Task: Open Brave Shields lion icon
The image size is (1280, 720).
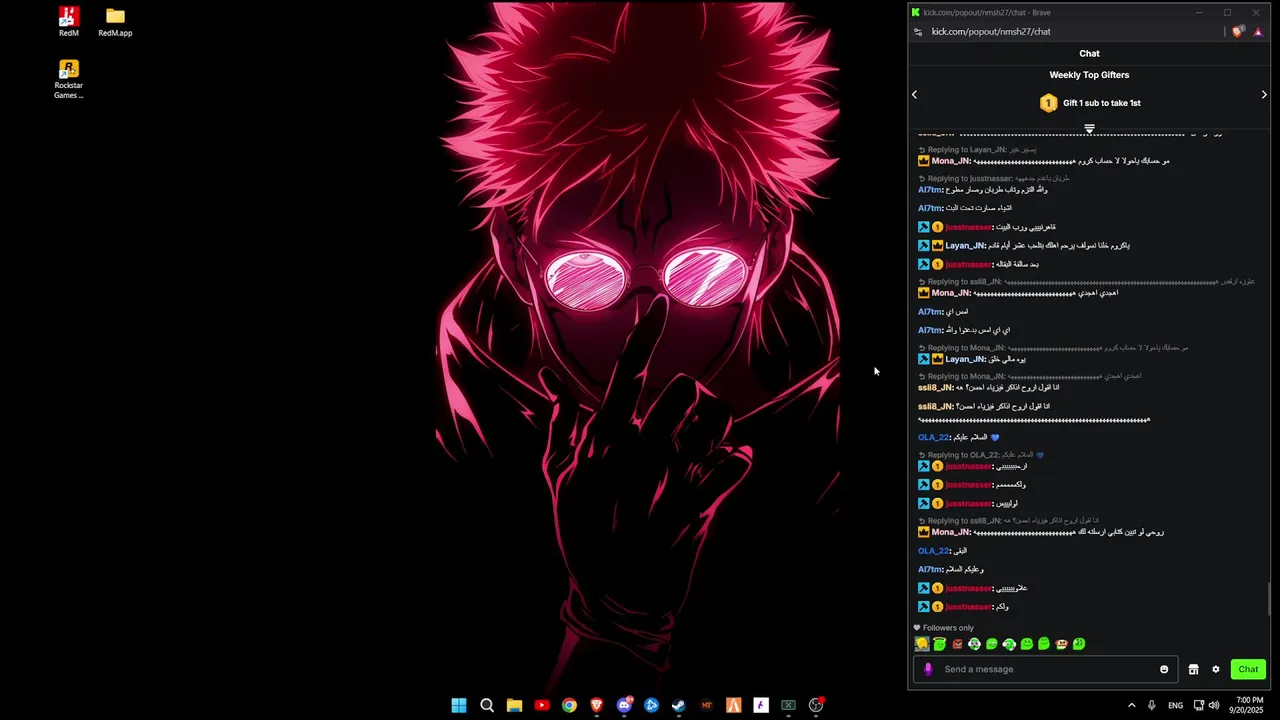Action: click(1238, 32)
